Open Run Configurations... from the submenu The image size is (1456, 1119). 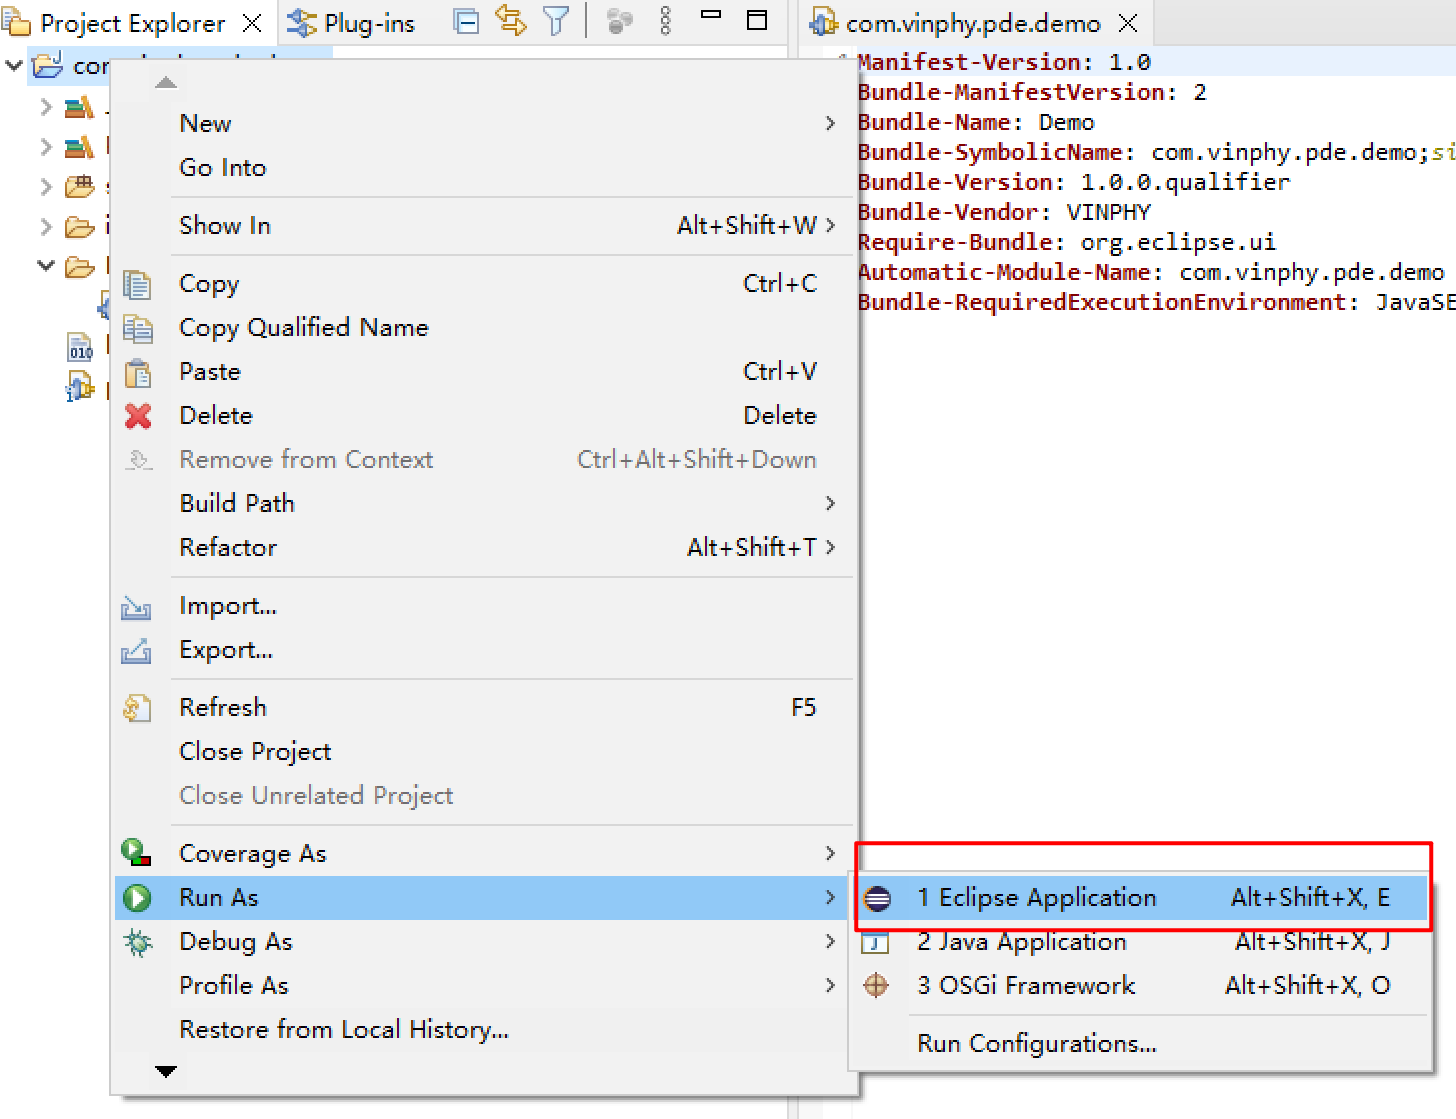point(1037,1043)
